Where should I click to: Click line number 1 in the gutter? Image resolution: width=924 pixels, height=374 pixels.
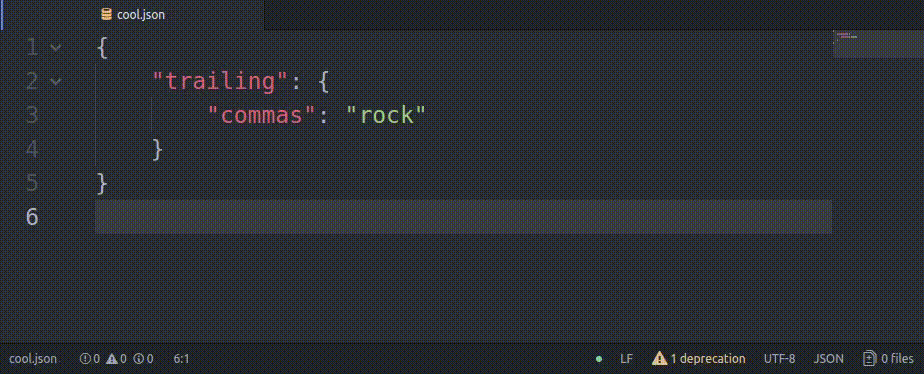point(32,47)
